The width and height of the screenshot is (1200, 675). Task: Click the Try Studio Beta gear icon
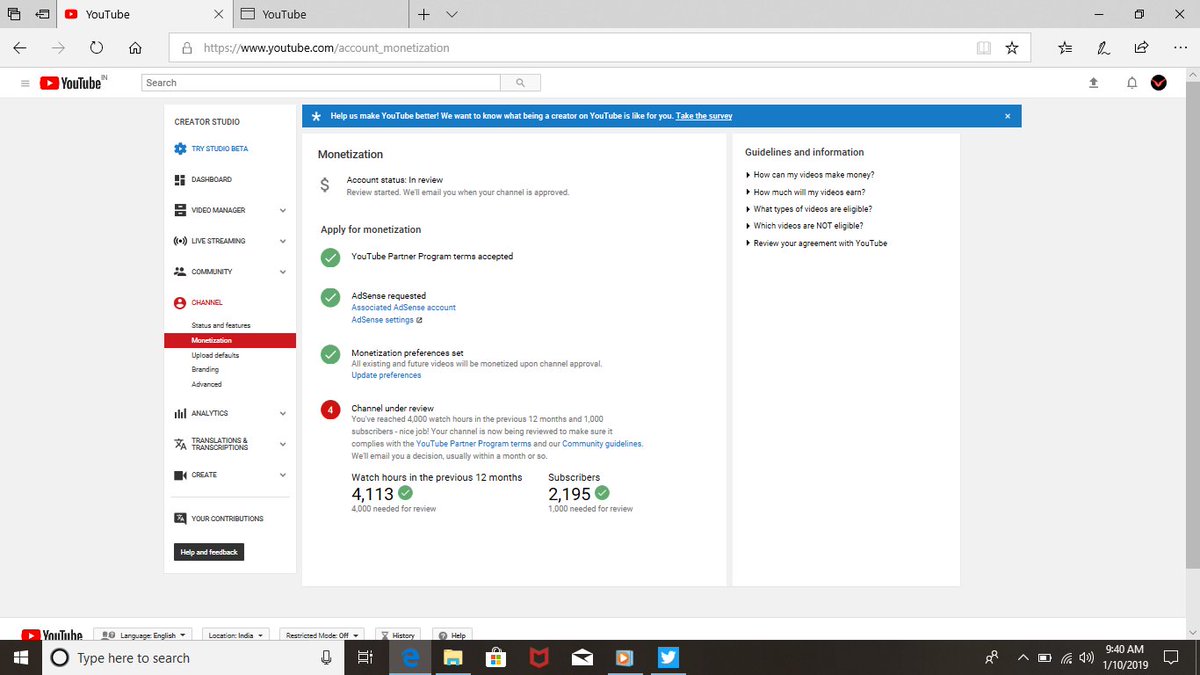pyautogui.click(x=180, y=149)
